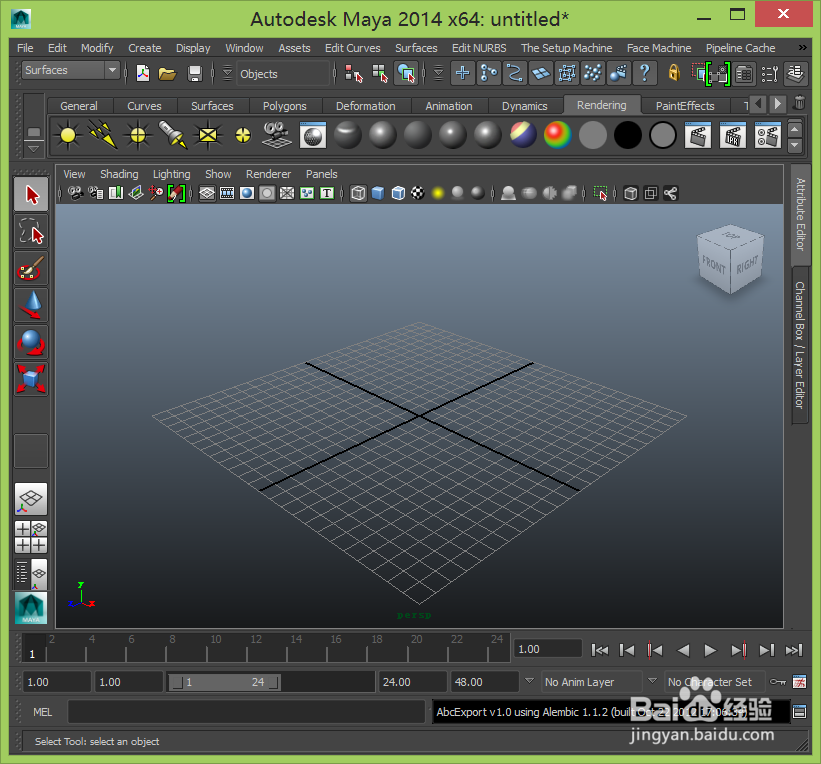
Task: Go to start of playback range
Action: (600, 650)
